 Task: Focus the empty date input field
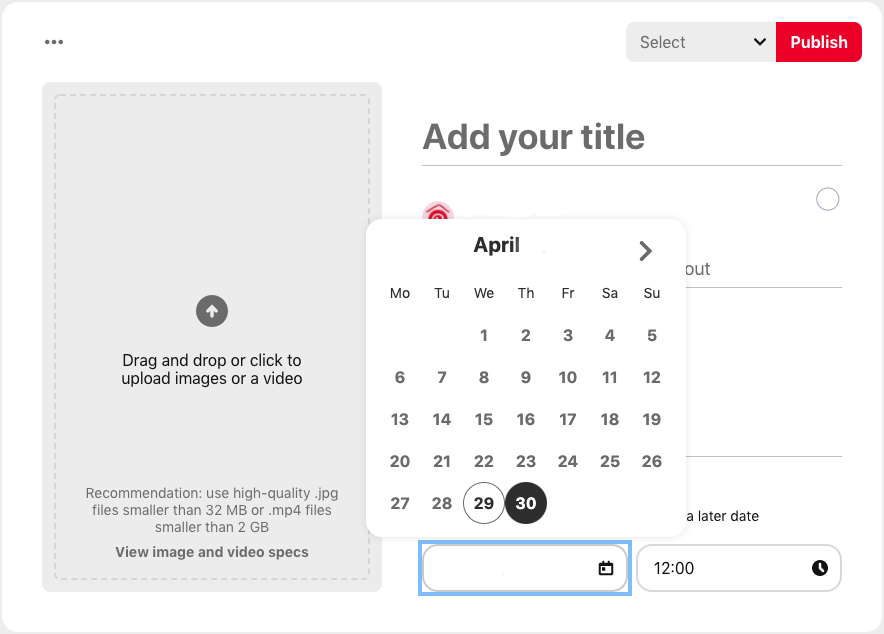tap(524, 568)
